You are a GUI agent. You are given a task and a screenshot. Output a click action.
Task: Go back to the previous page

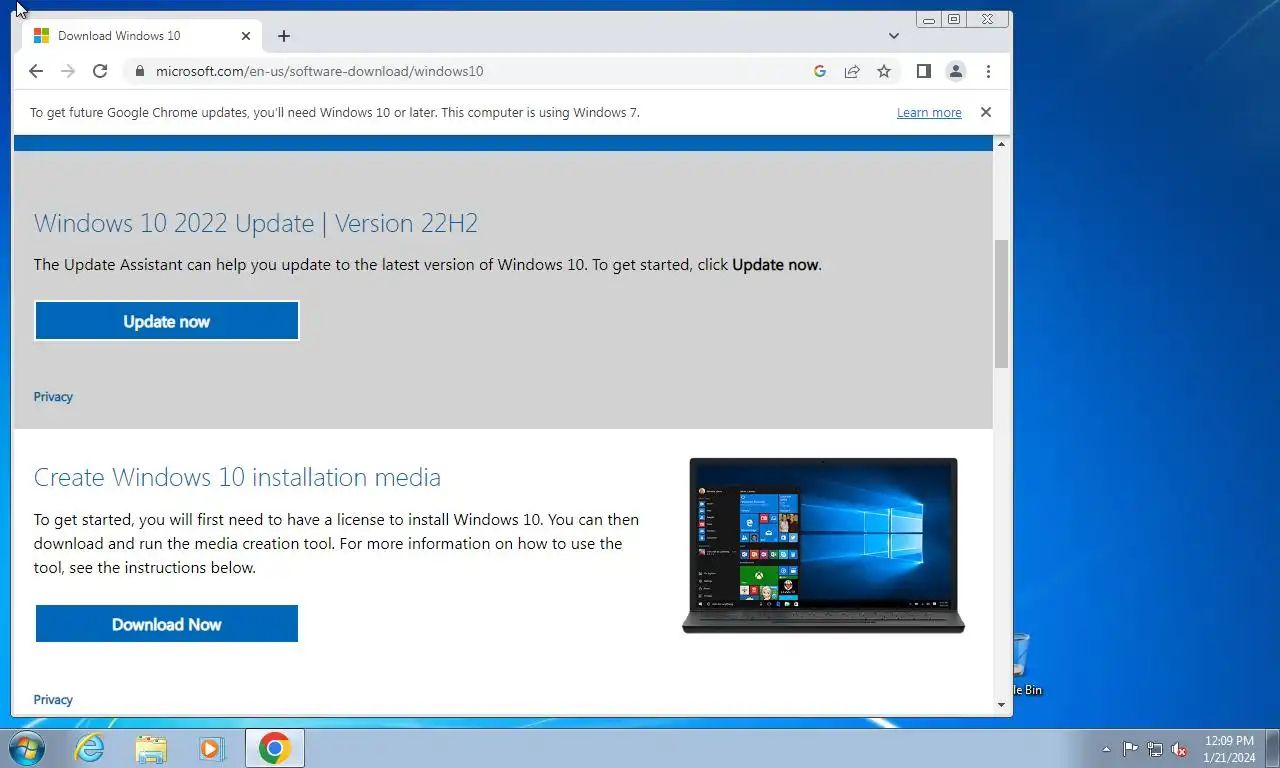click(x=36, y=71)
